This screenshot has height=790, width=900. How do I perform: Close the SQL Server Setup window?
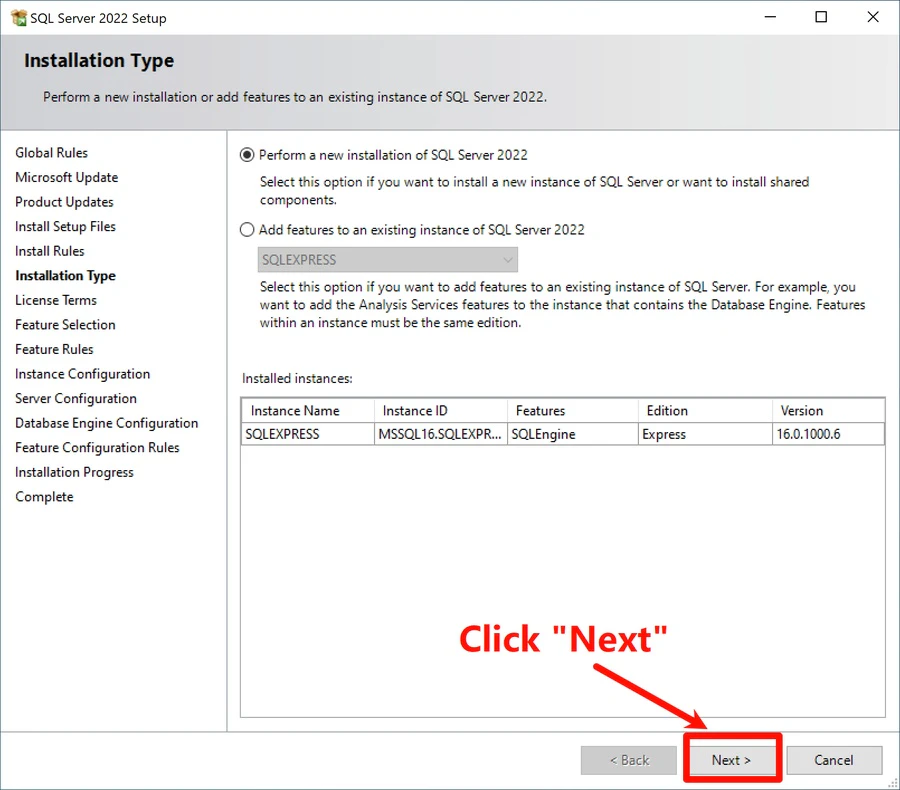click(x=873, y=17)
